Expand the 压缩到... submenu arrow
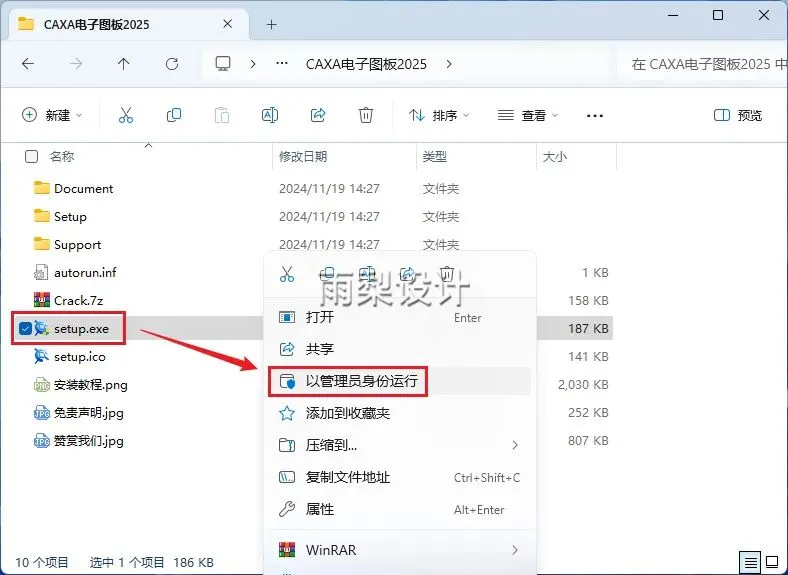The image size is (788, 575). (515, 445)
